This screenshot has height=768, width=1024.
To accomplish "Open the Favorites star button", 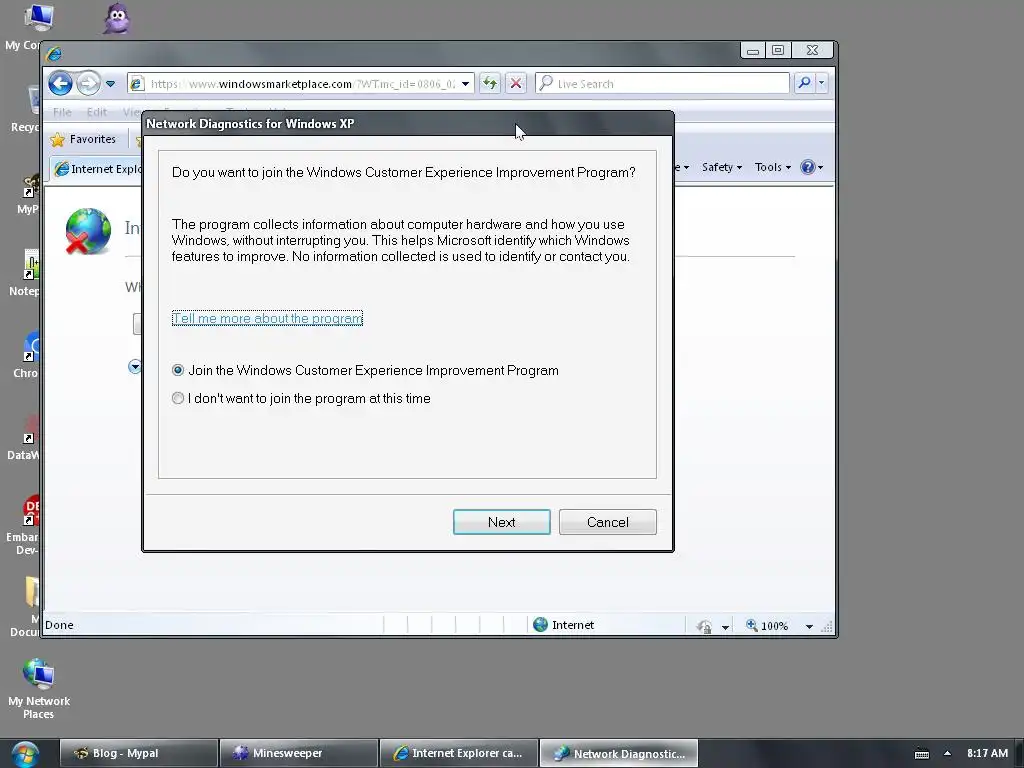I will pos(83,139).
